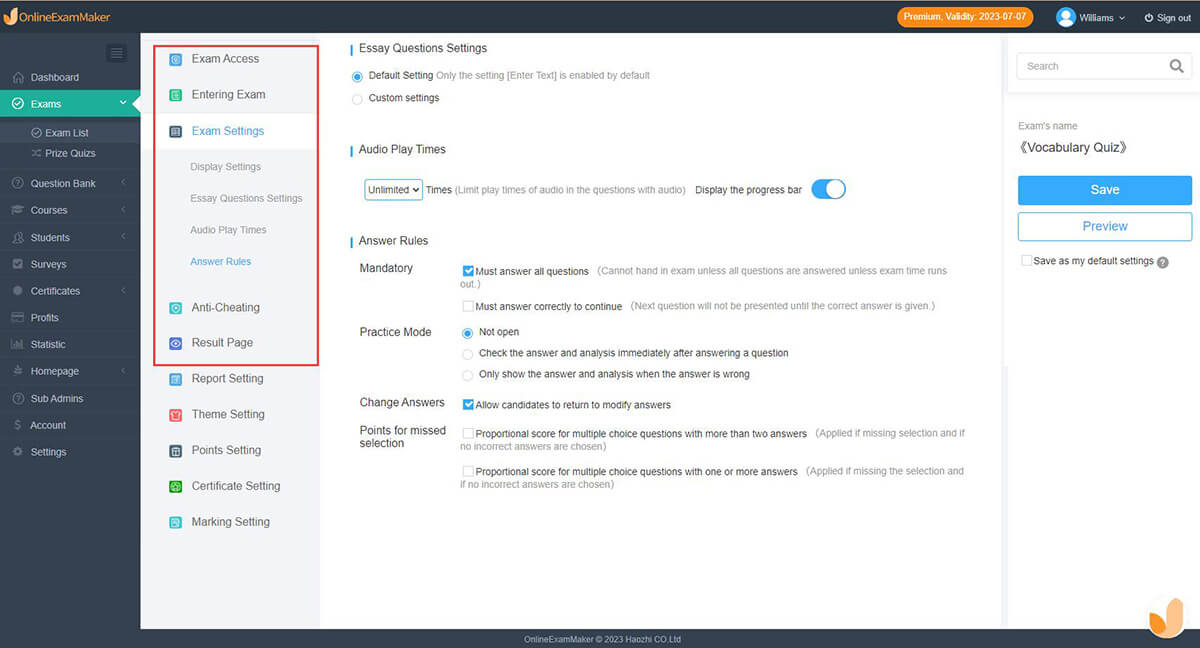Switch to Exam List tab

tap(69, 130)
